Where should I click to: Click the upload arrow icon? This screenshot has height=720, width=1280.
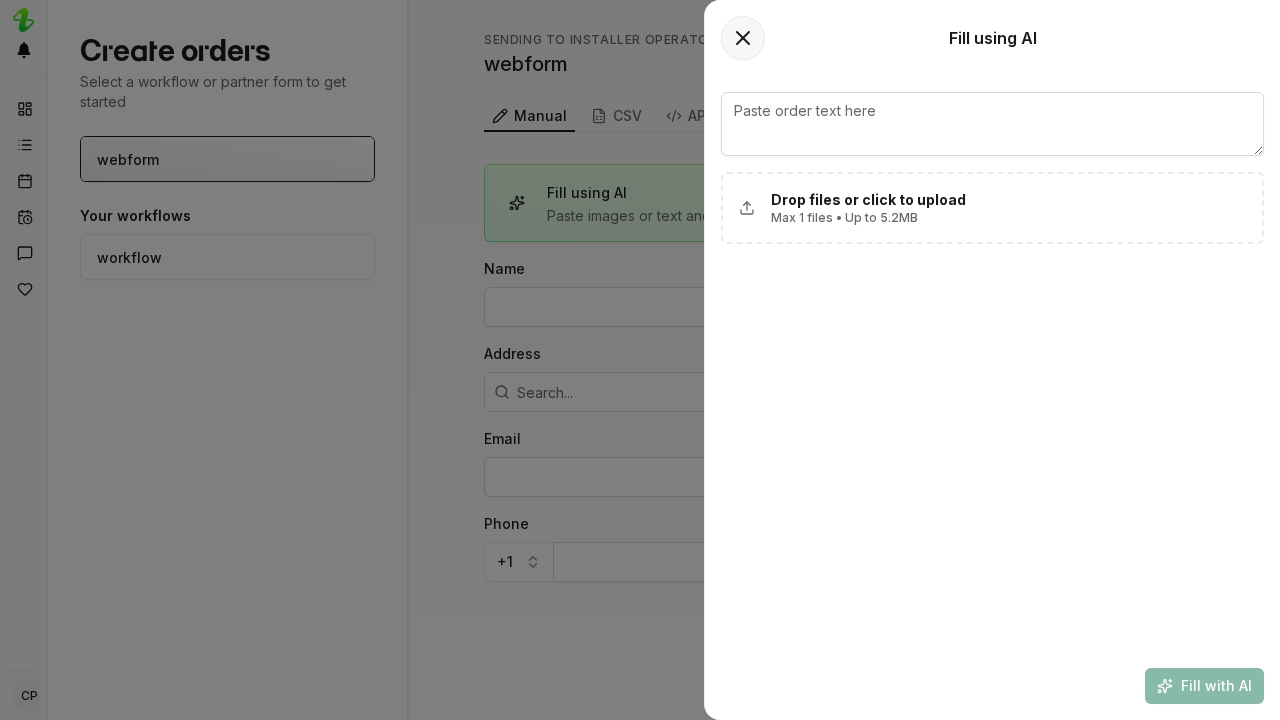point(747,208)
